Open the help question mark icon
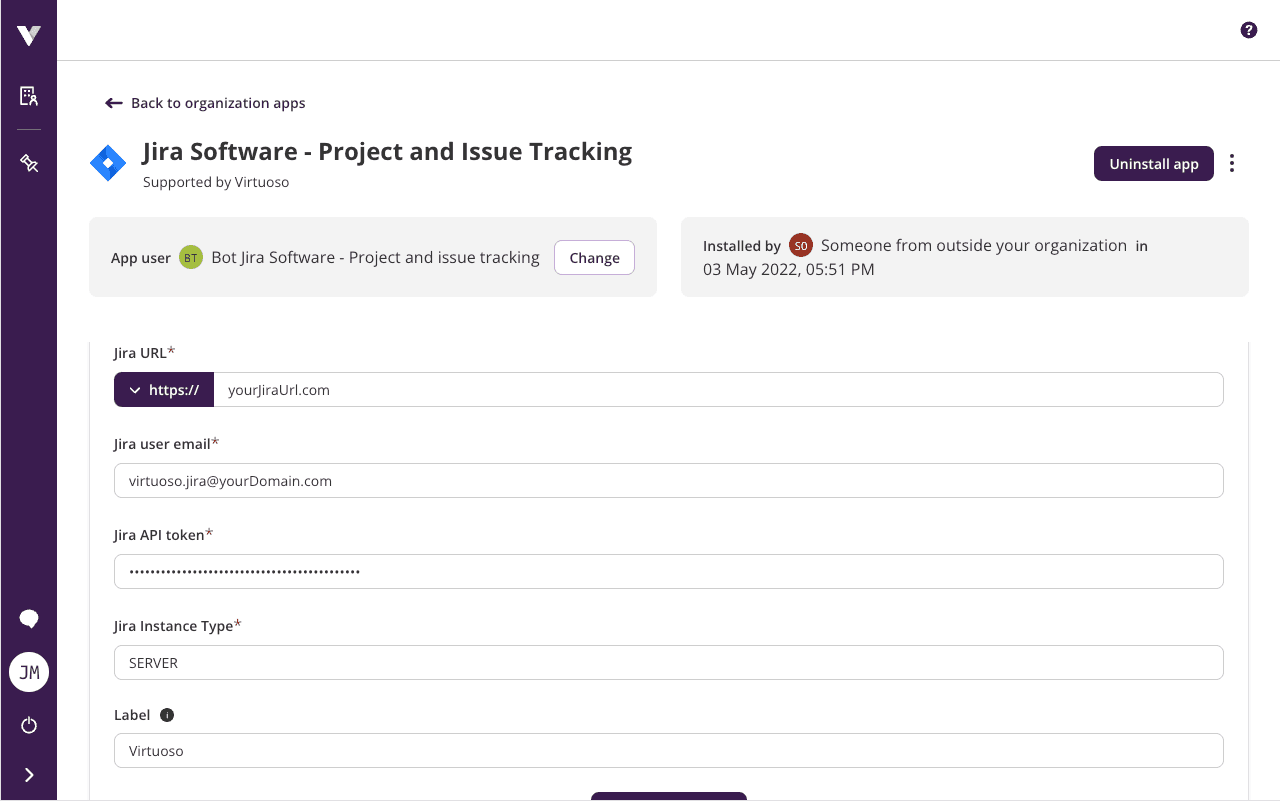 [x=1248, y=30]
